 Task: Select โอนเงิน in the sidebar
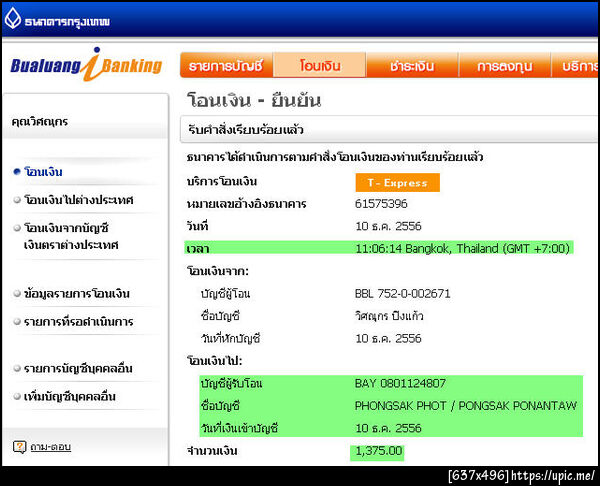[x=43, y=172]
